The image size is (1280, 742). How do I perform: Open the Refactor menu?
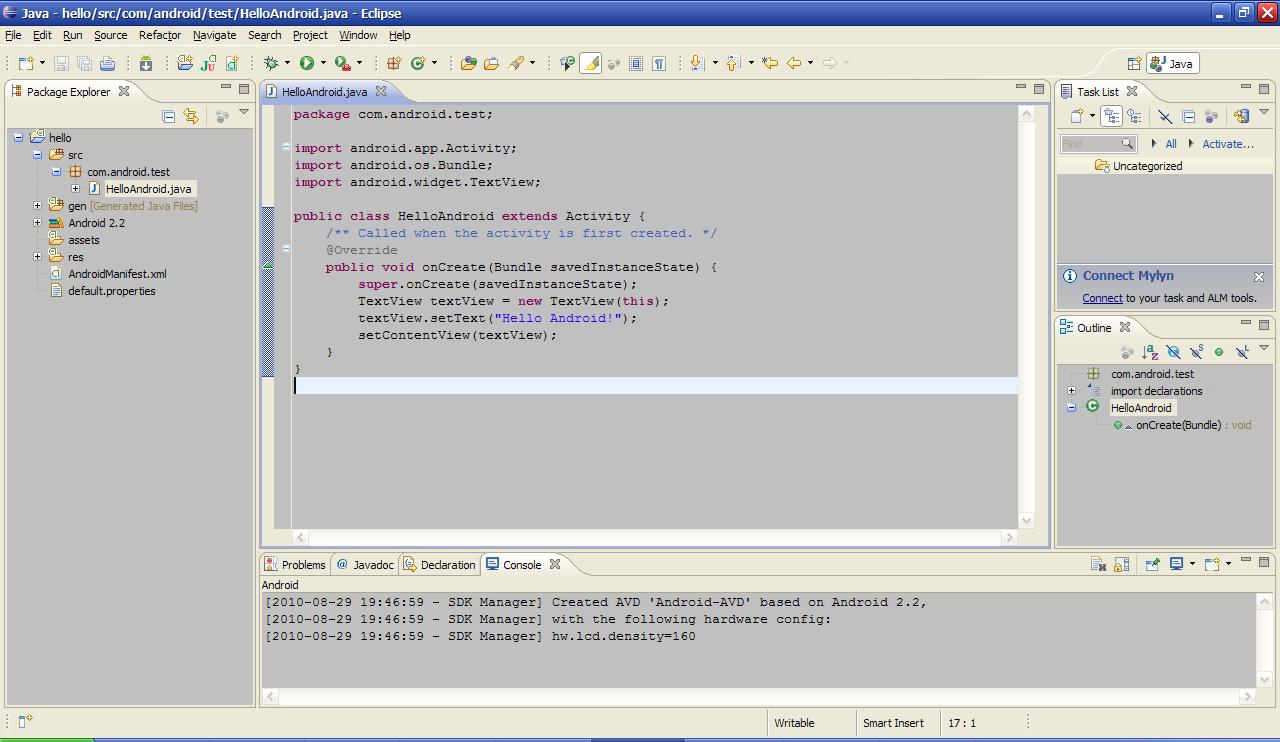(x=160, y=35)
